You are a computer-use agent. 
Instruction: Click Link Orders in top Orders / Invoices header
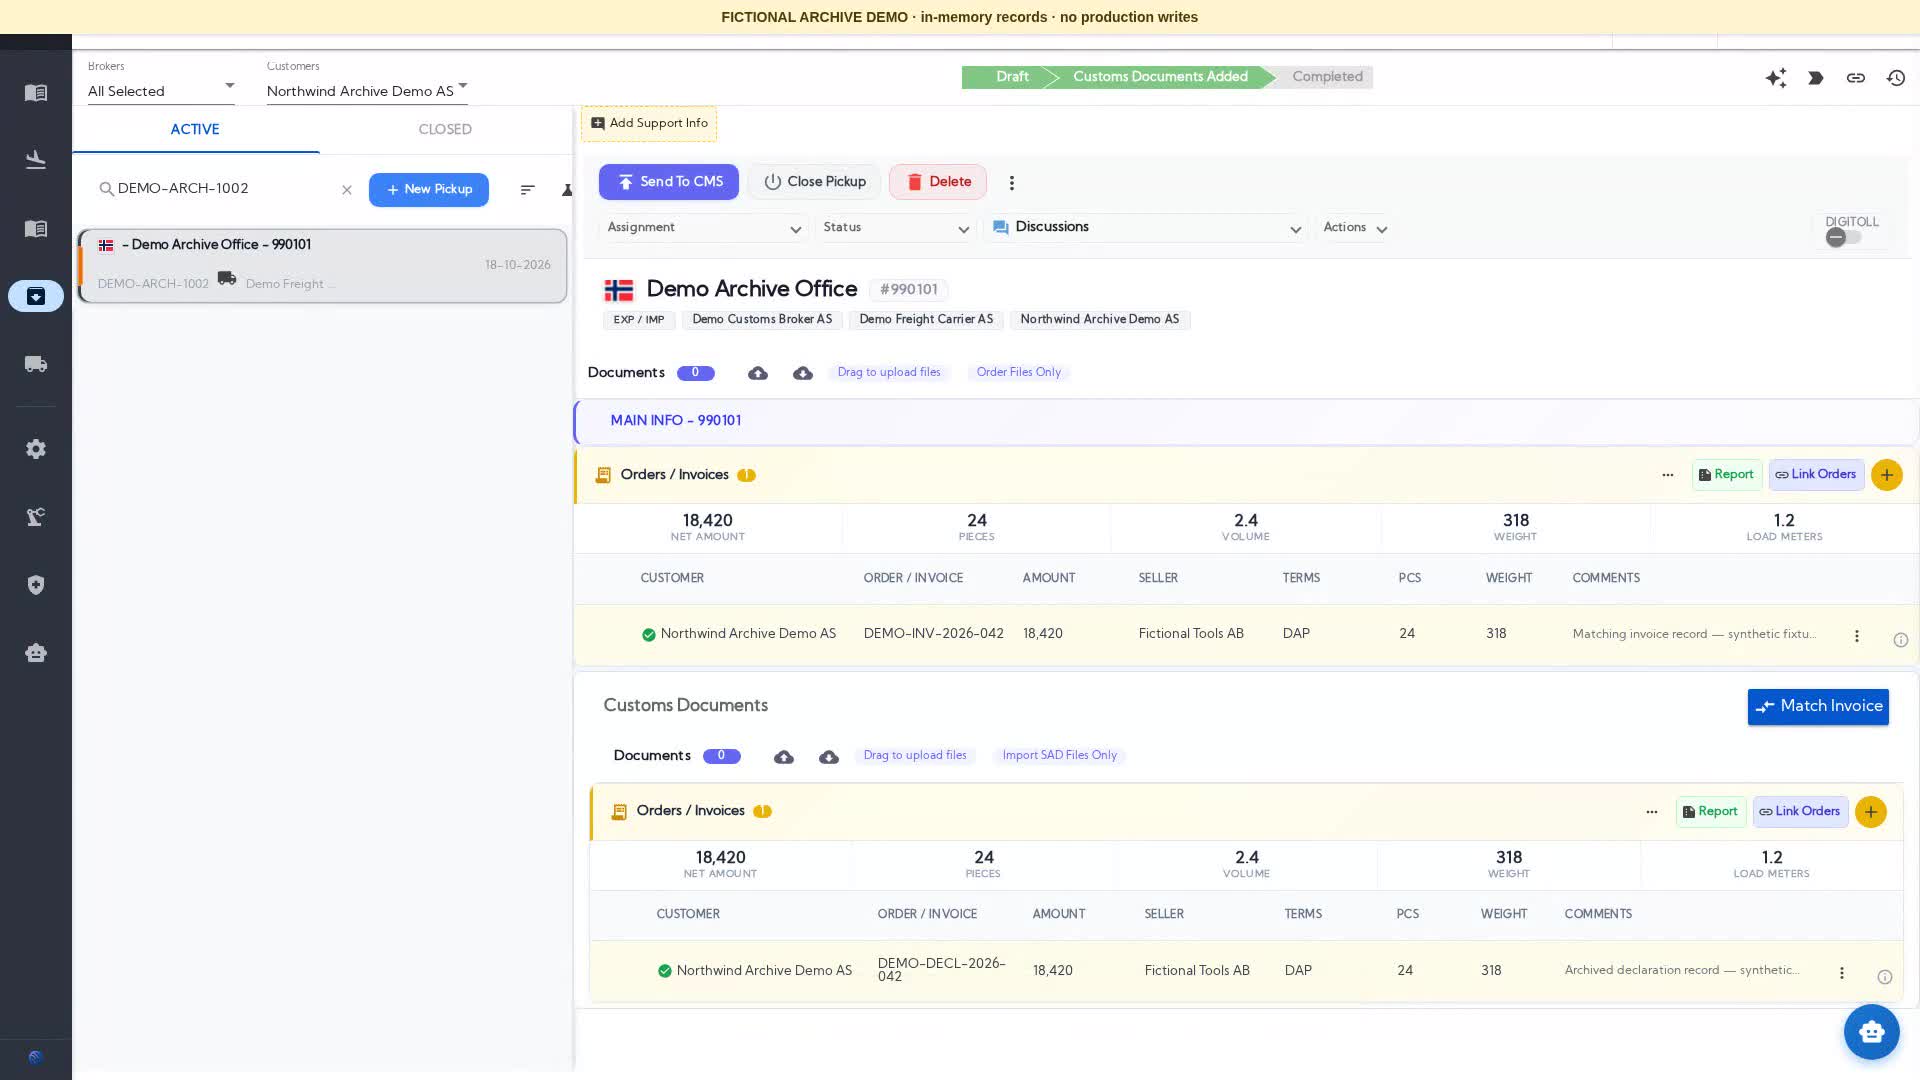(1817, 475)
